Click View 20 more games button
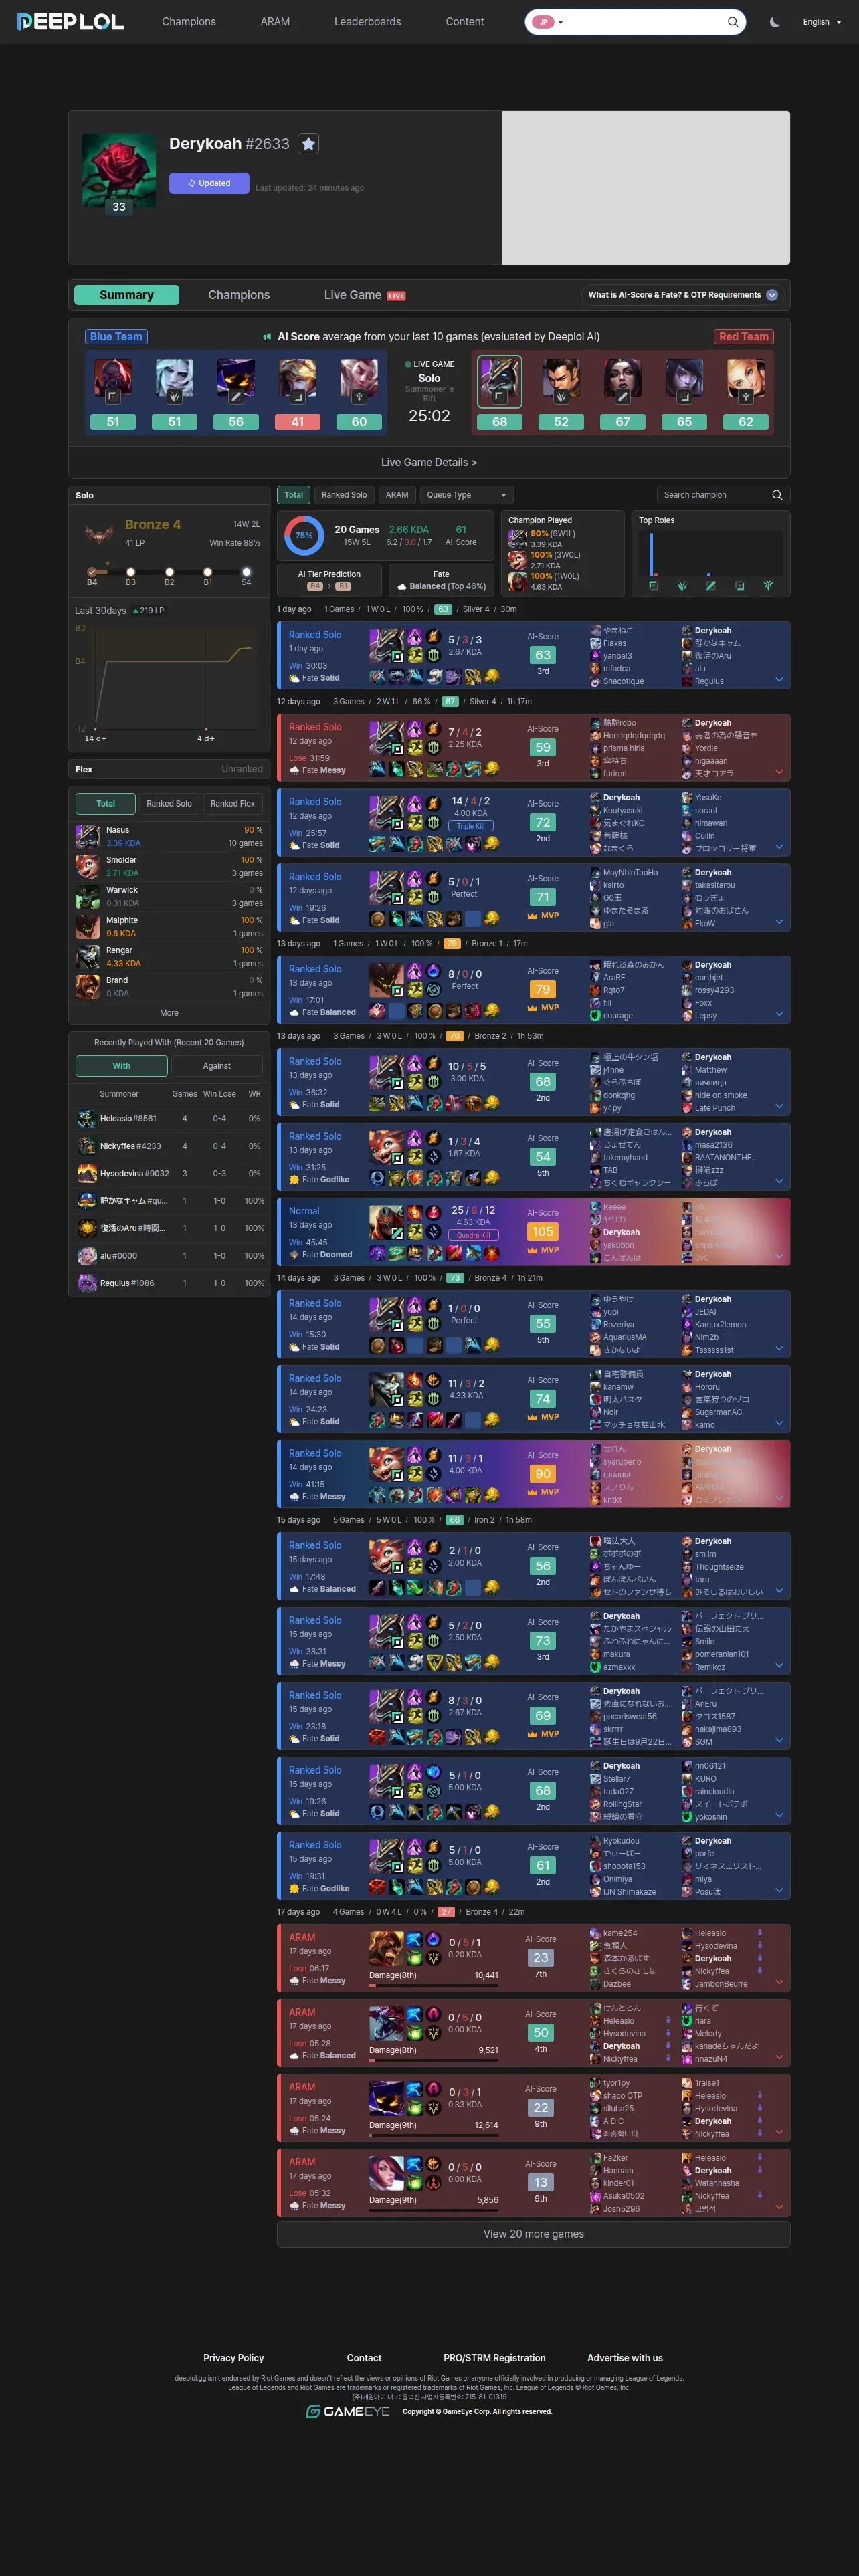 [x=534, y=2234]
